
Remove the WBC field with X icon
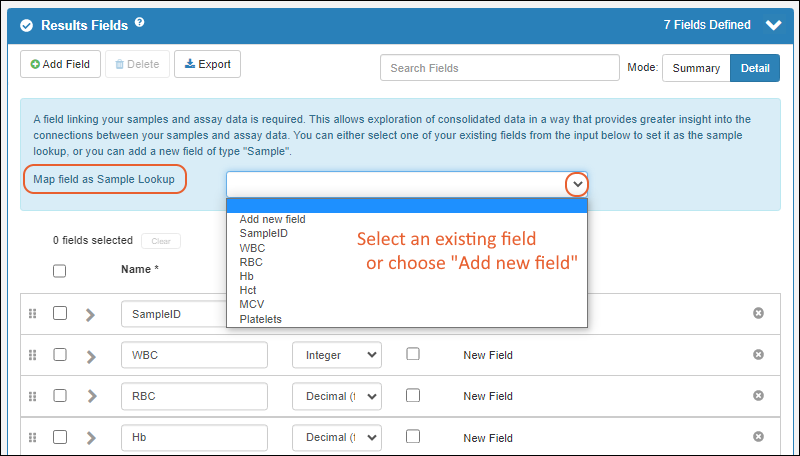tap(758, 354)
